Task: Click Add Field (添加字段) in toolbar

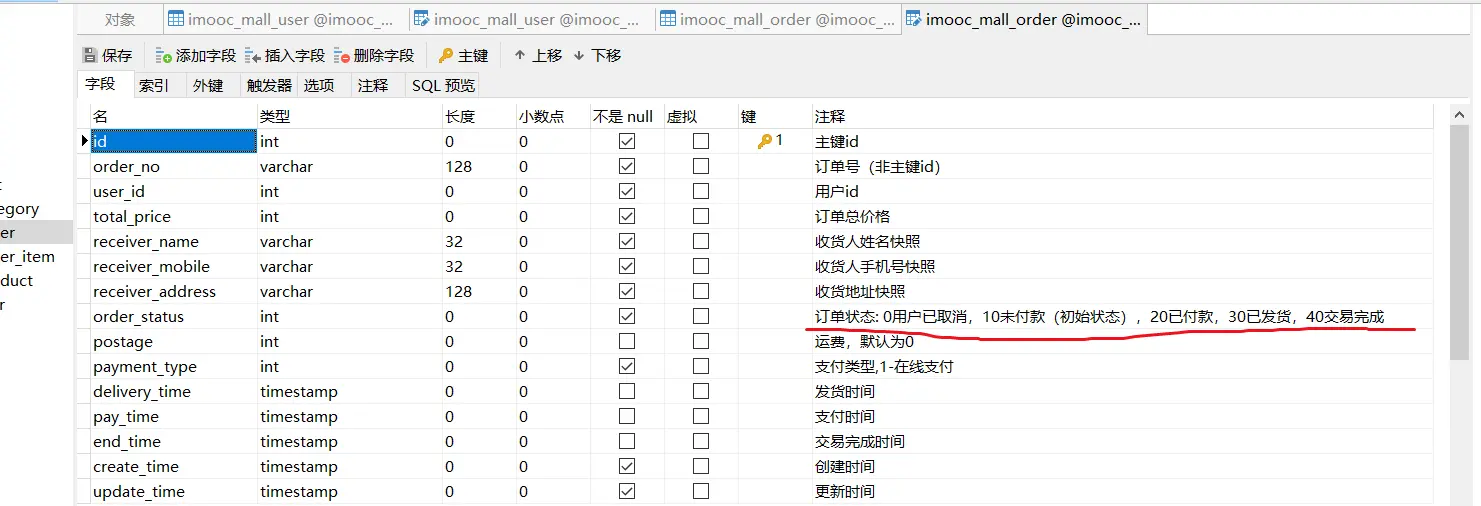Action: [x=195, y=56]
